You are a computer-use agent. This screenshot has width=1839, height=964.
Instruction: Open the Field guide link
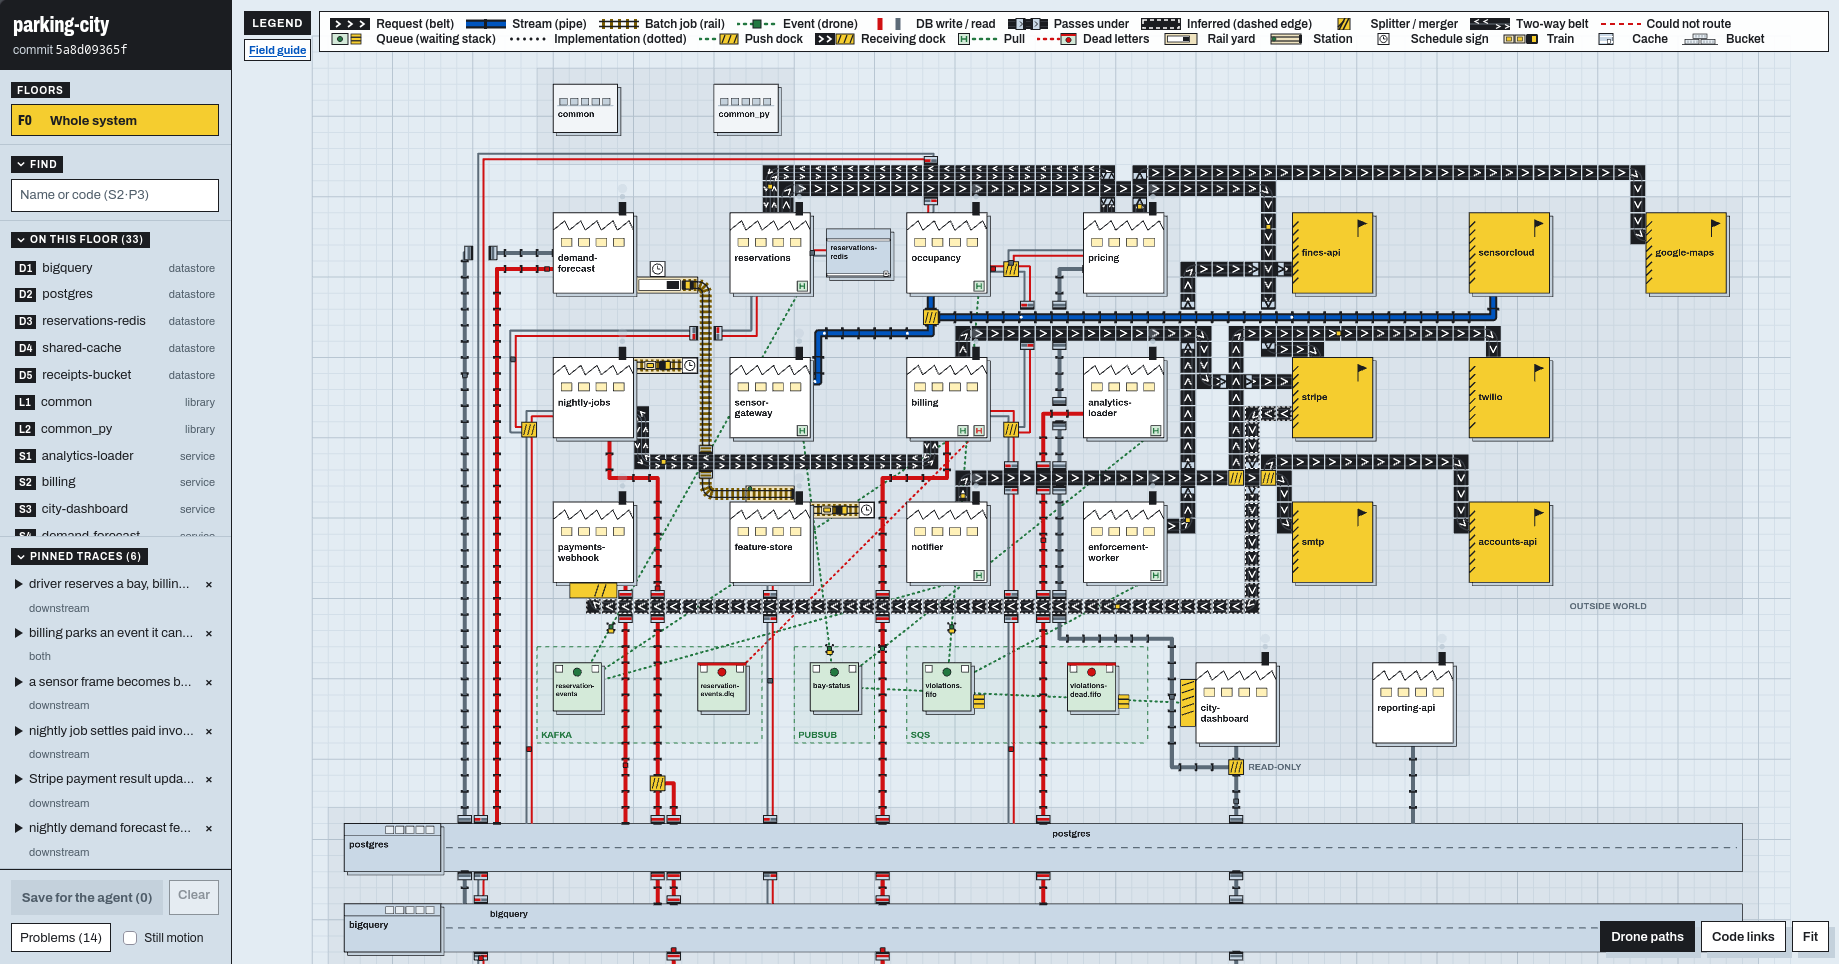point(277,50)
